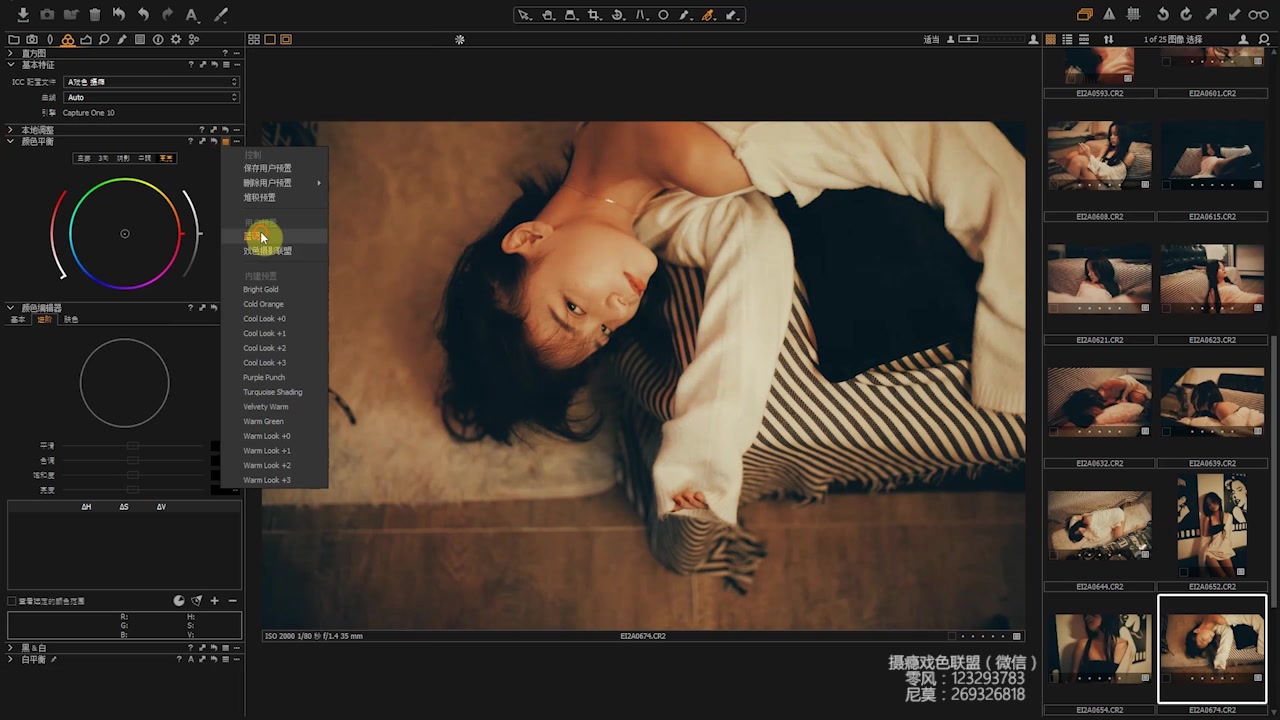
Task: Toggle the orange stacked-windows viewer icon
Action: pos(1085,15)
